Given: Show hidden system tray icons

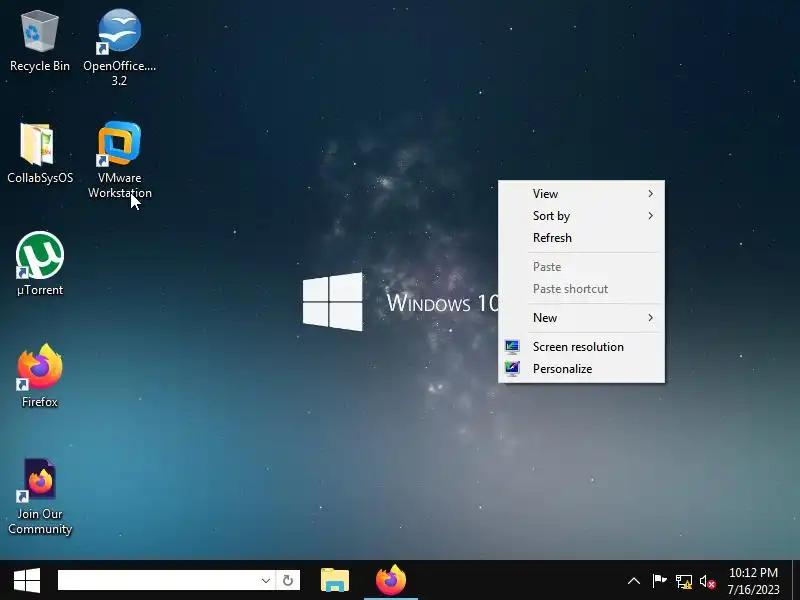Looking at the screenshot, I should tap(634, 581).
